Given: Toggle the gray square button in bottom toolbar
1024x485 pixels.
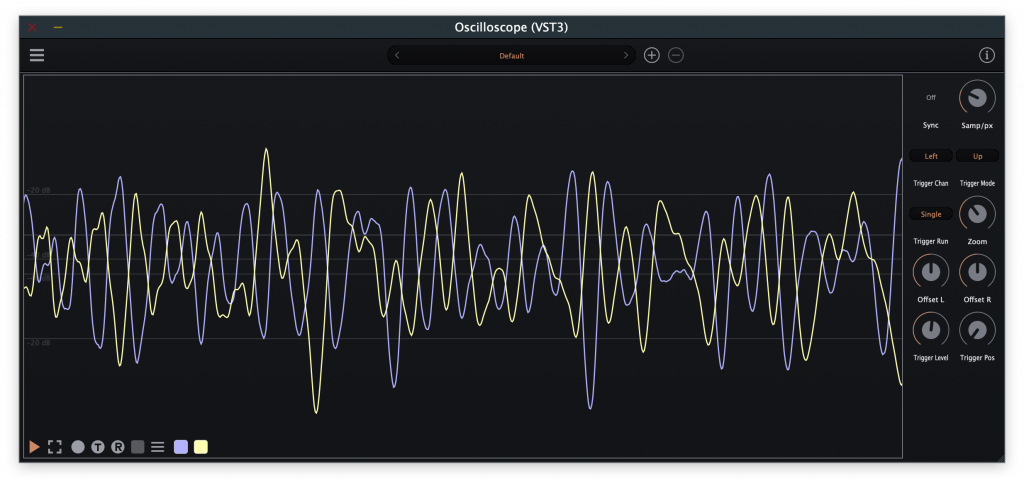Looking at the screenshot, I should pos(138,447).
